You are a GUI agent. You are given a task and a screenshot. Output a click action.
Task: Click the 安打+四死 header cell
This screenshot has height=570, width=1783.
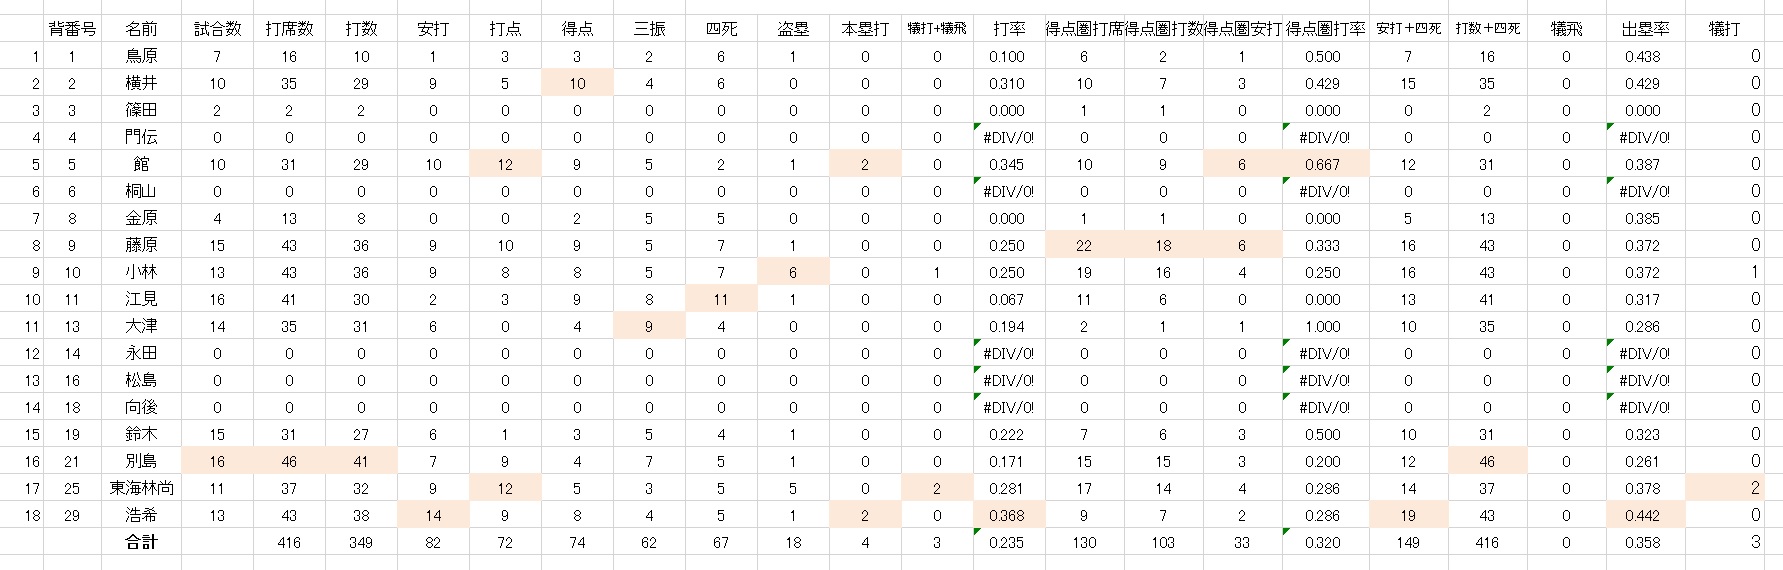point(1408,29)
